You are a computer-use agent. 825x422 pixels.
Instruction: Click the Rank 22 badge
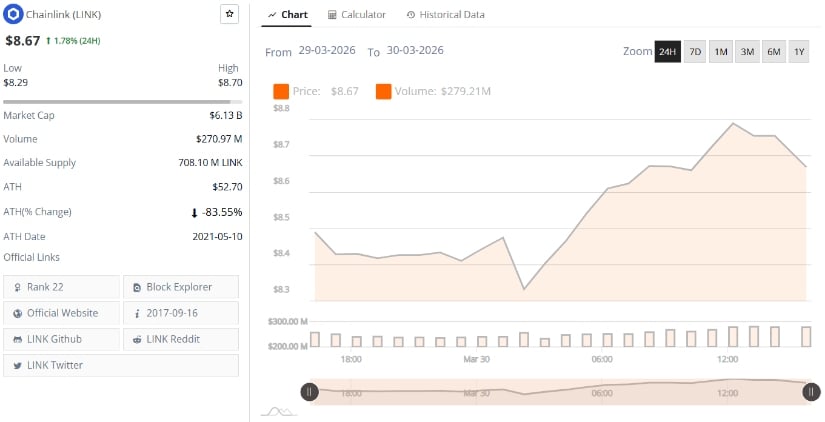coord(62,287)
